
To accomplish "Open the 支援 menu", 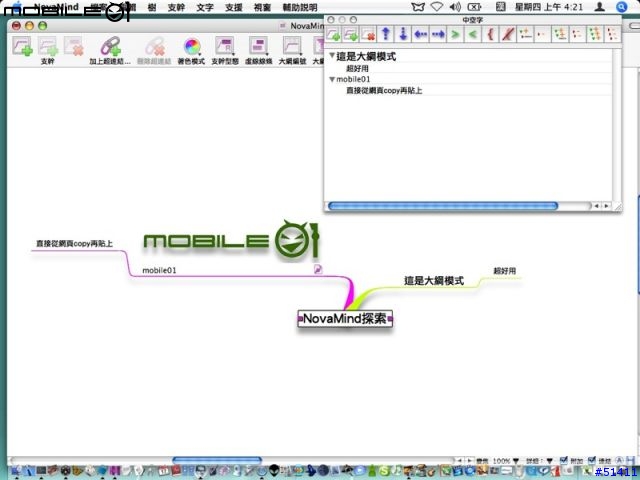I will [234, 7].
